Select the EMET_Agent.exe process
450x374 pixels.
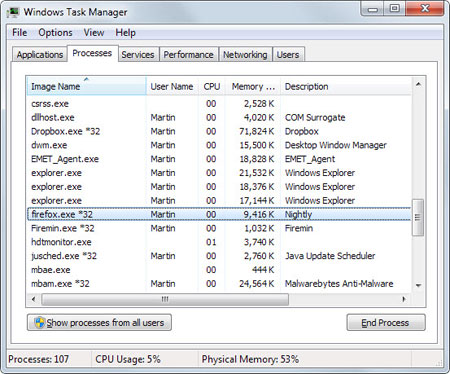click(x=219, y=159)
